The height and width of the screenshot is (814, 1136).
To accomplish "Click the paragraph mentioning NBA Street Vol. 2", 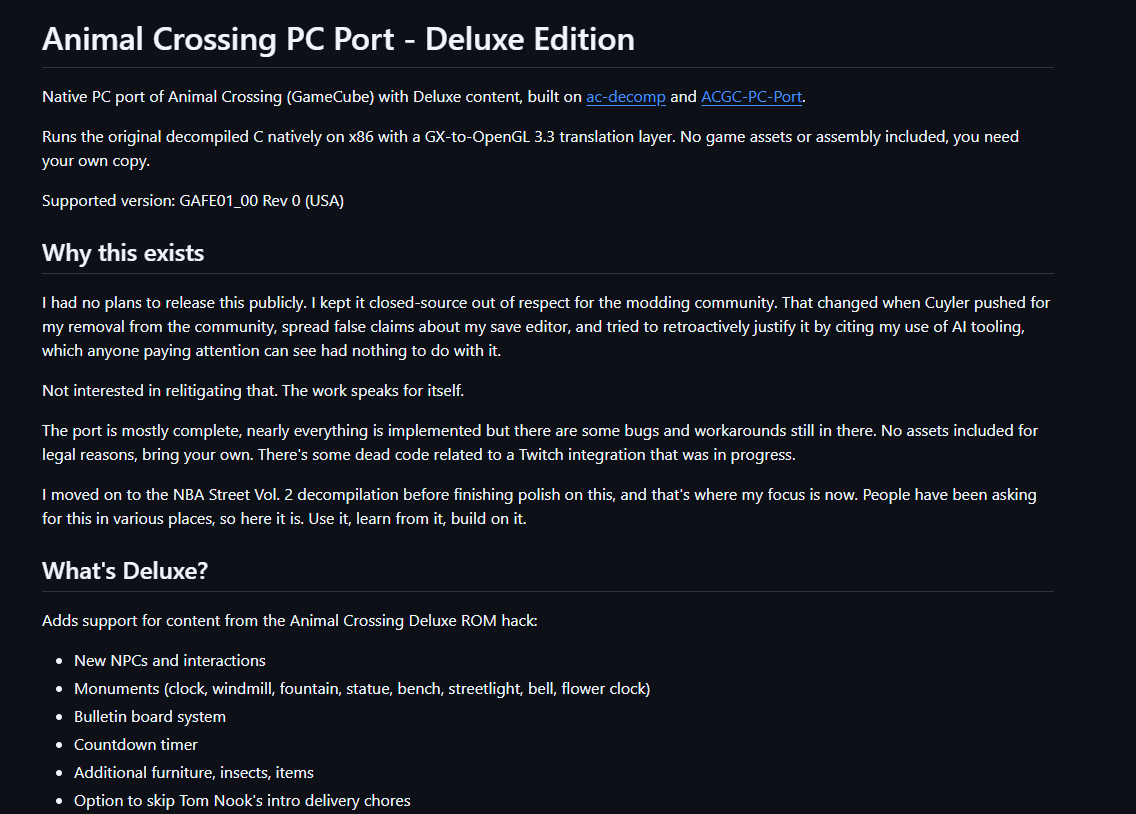I will pos(539,507).
